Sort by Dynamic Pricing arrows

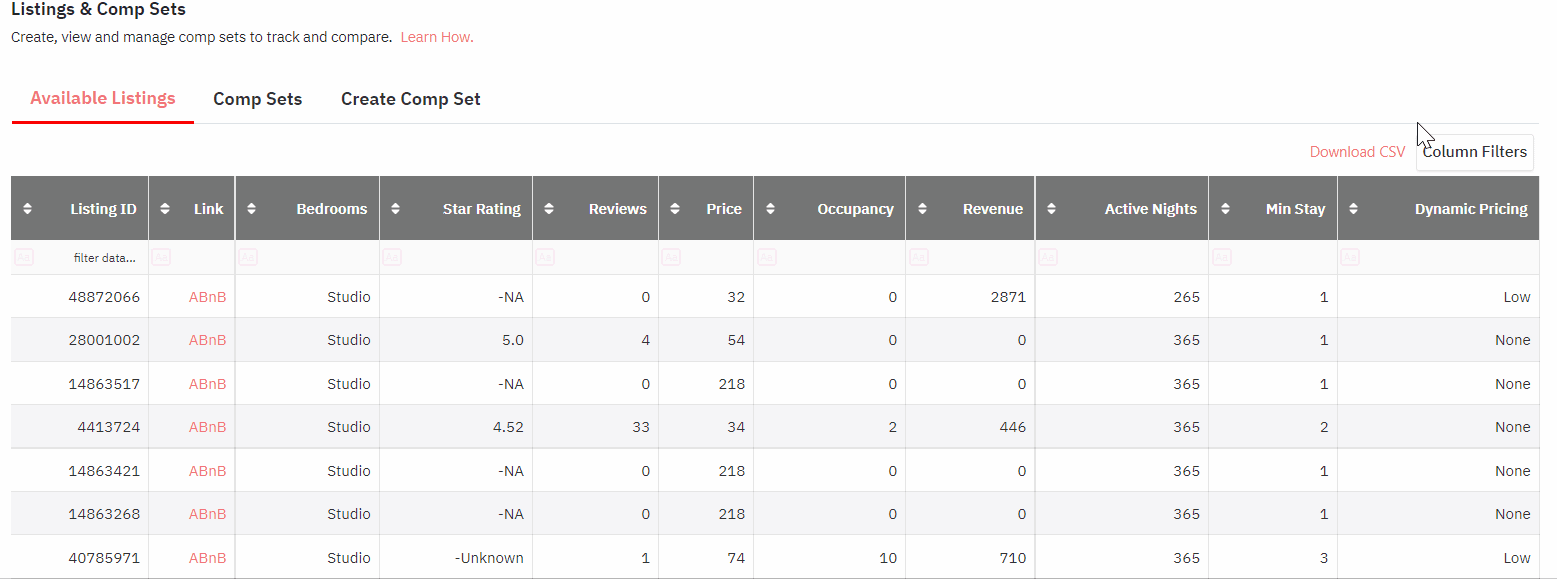pos(1354,209)
